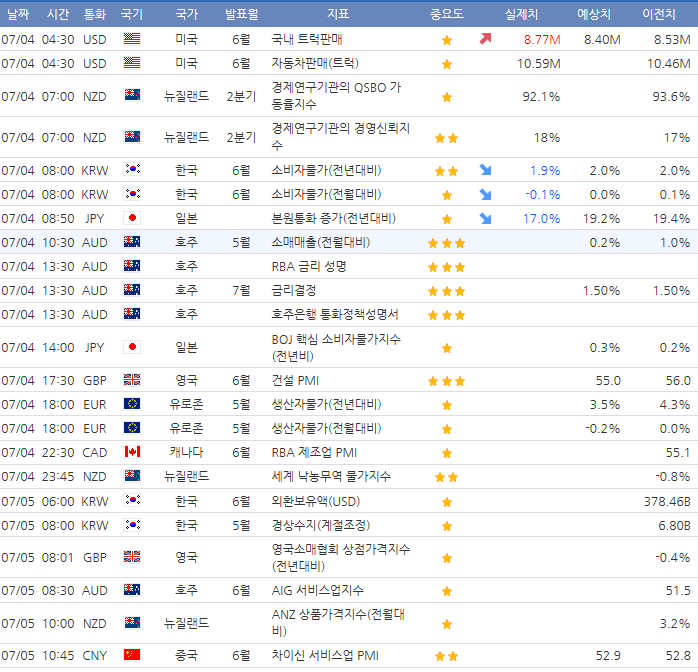Click the previous value 6.80B
This screenshot has width=698, height=672.
click(x=674, y=526)
